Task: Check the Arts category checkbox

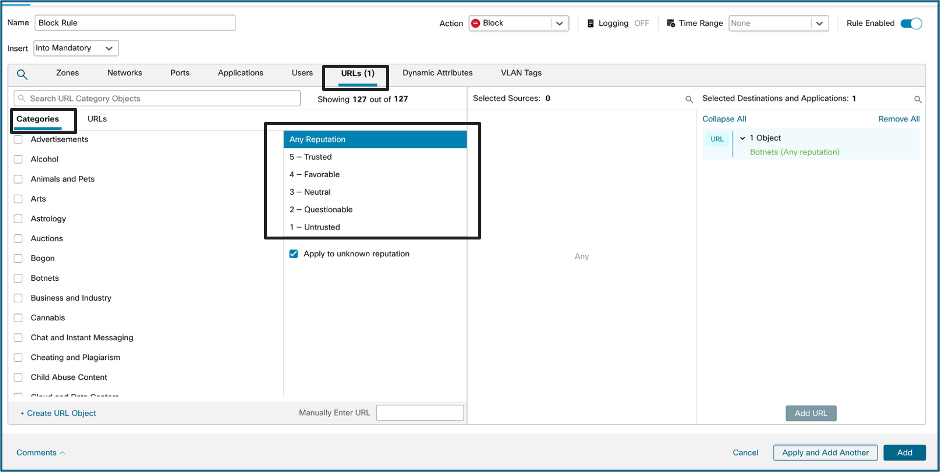Action: pos(19,199)
